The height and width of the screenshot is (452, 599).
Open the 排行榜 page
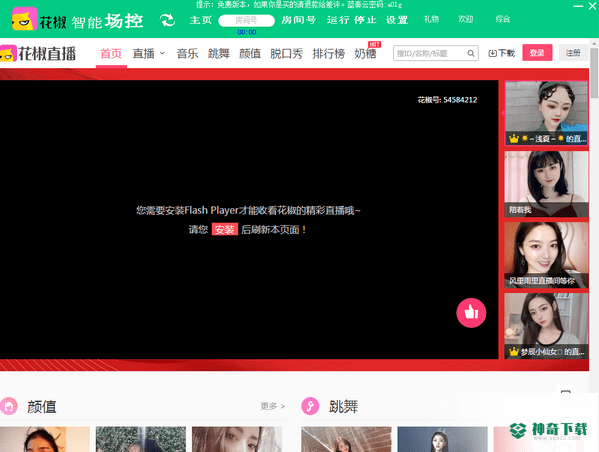coord(329,53)
